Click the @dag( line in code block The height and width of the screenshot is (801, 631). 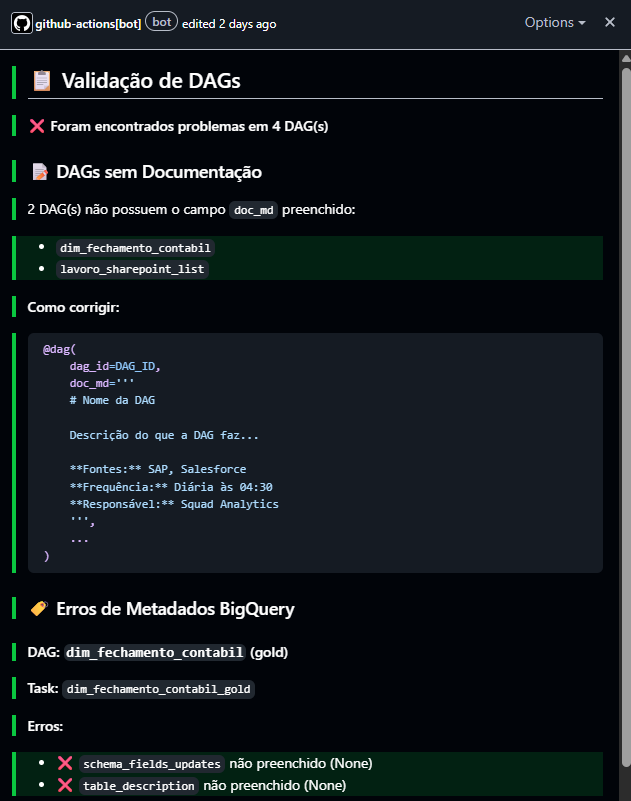59,349
